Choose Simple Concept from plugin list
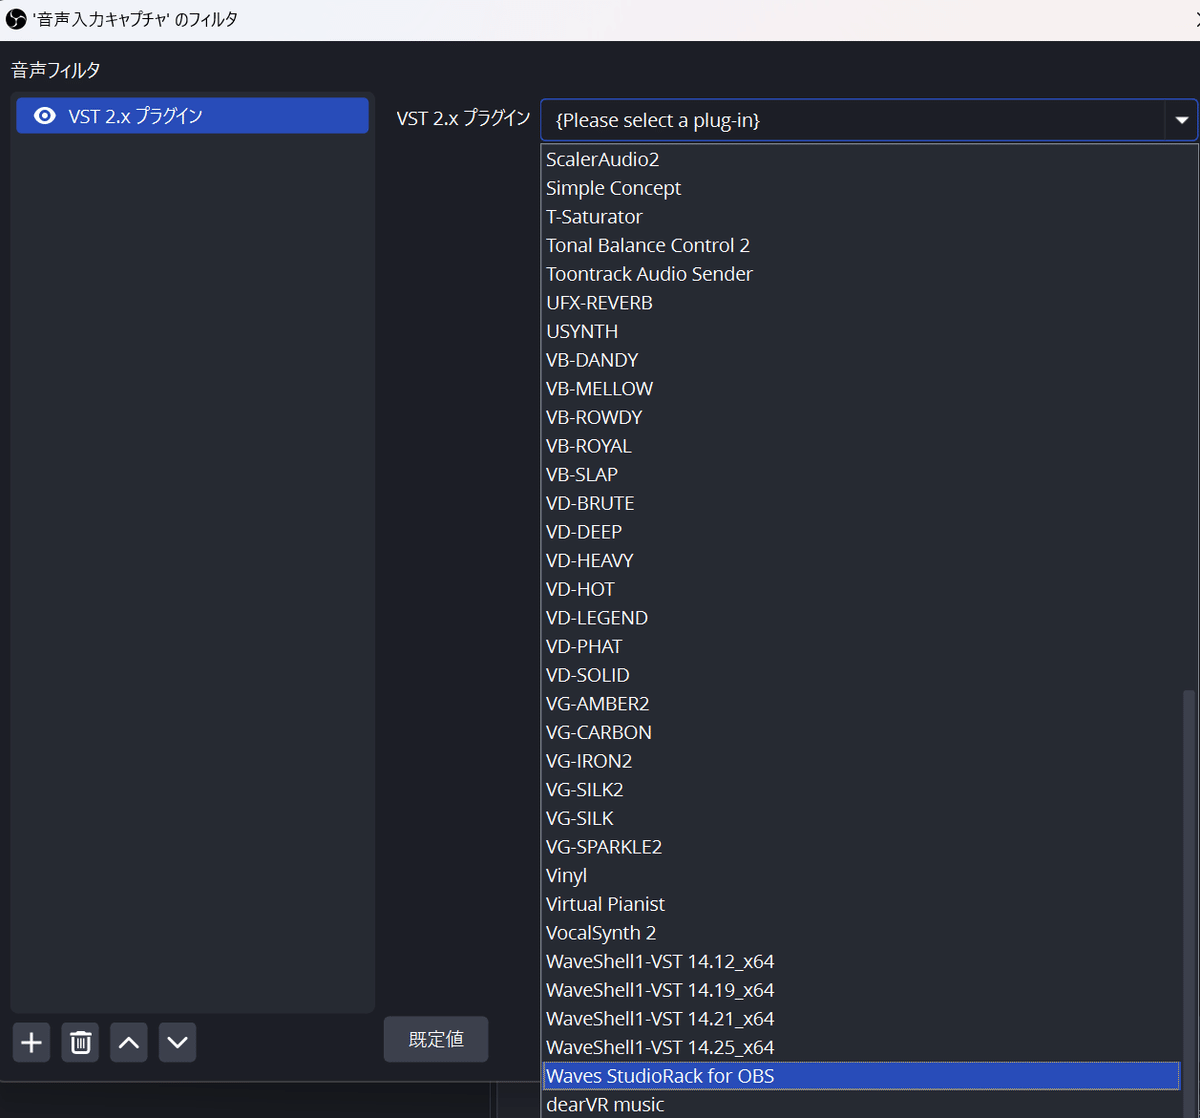This screenshot has width=1200, height=1118. coord(861,188)
